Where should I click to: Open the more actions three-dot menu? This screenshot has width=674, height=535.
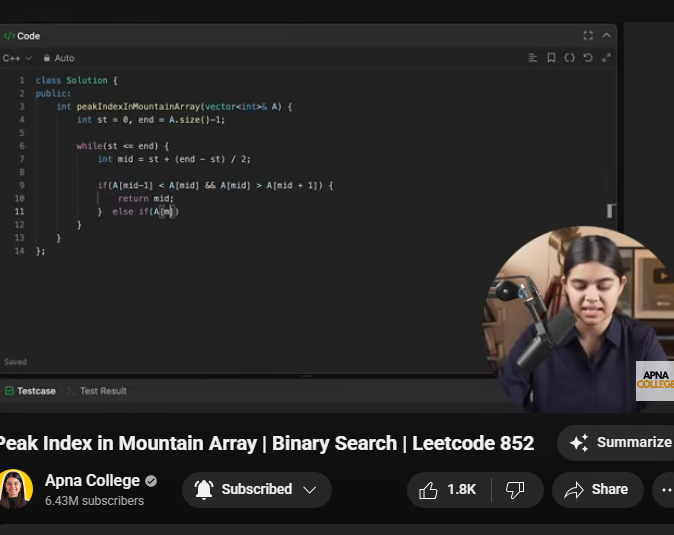point(665,490)
